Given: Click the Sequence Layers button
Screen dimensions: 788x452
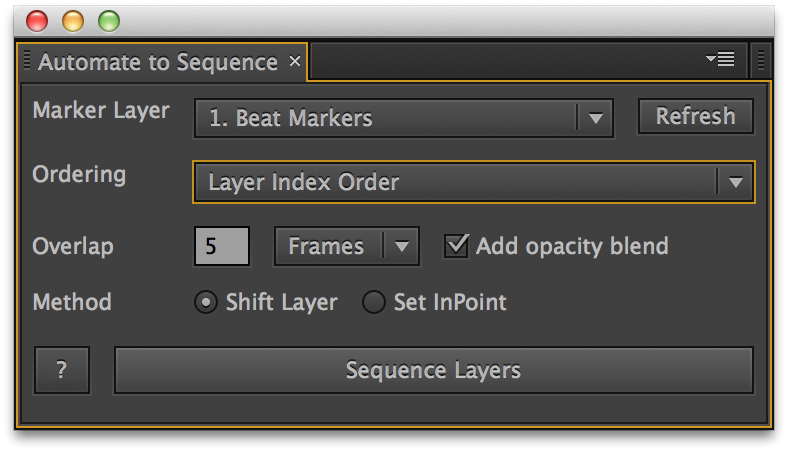Looking at the screenshot, I should 433,370.
